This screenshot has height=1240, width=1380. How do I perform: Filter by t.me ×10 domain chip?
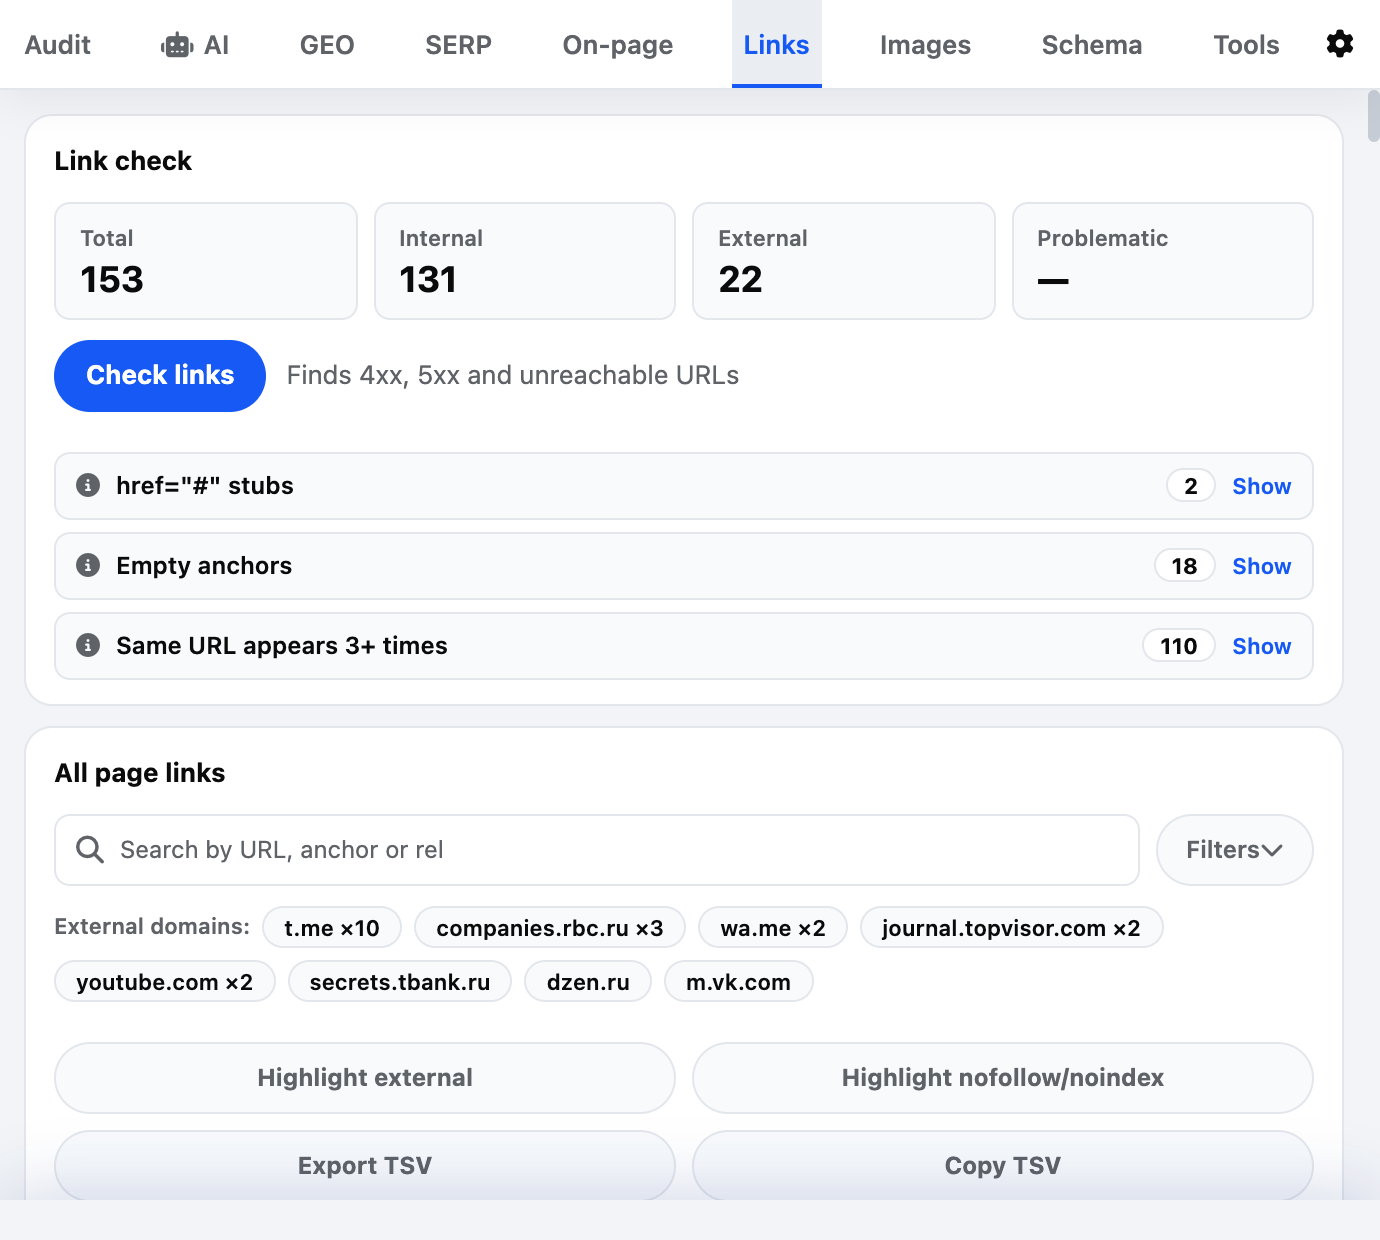[x=332, y=928]
